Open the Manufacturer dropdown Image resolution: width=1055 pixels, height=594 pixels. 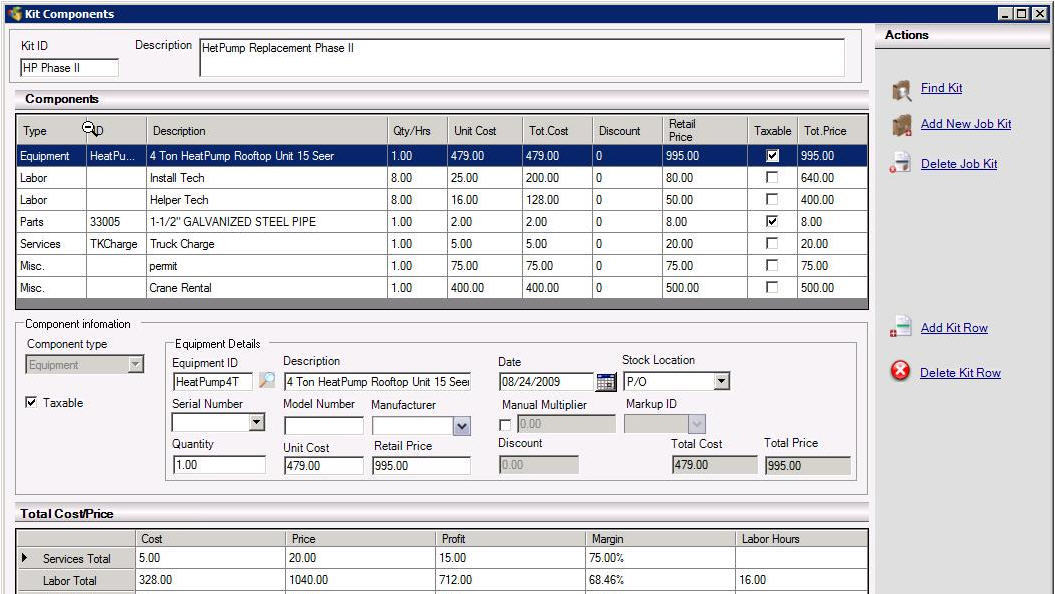[x=461, y=425]
